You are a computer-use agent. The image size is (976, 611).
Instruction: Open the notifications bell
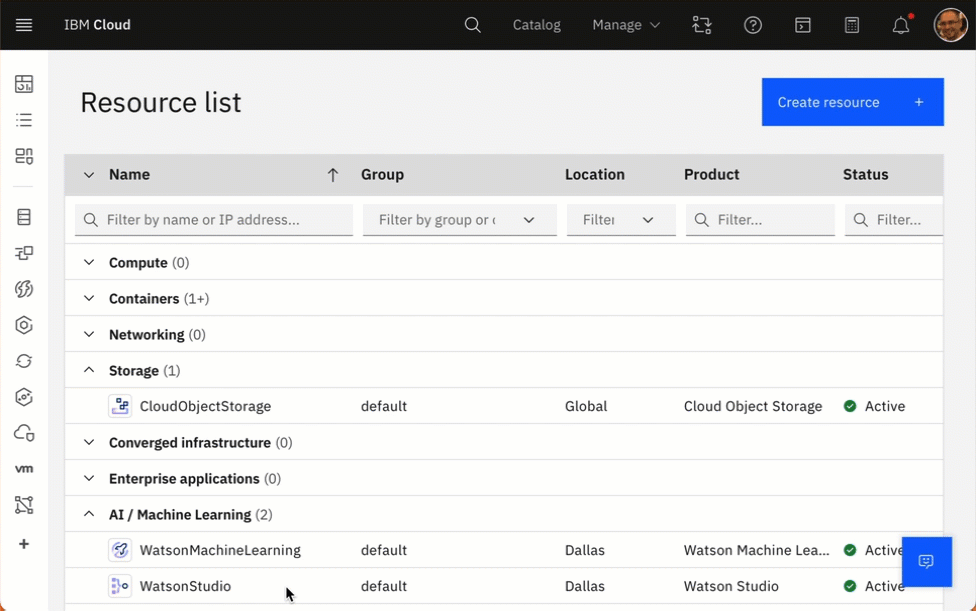coord(901,25)
